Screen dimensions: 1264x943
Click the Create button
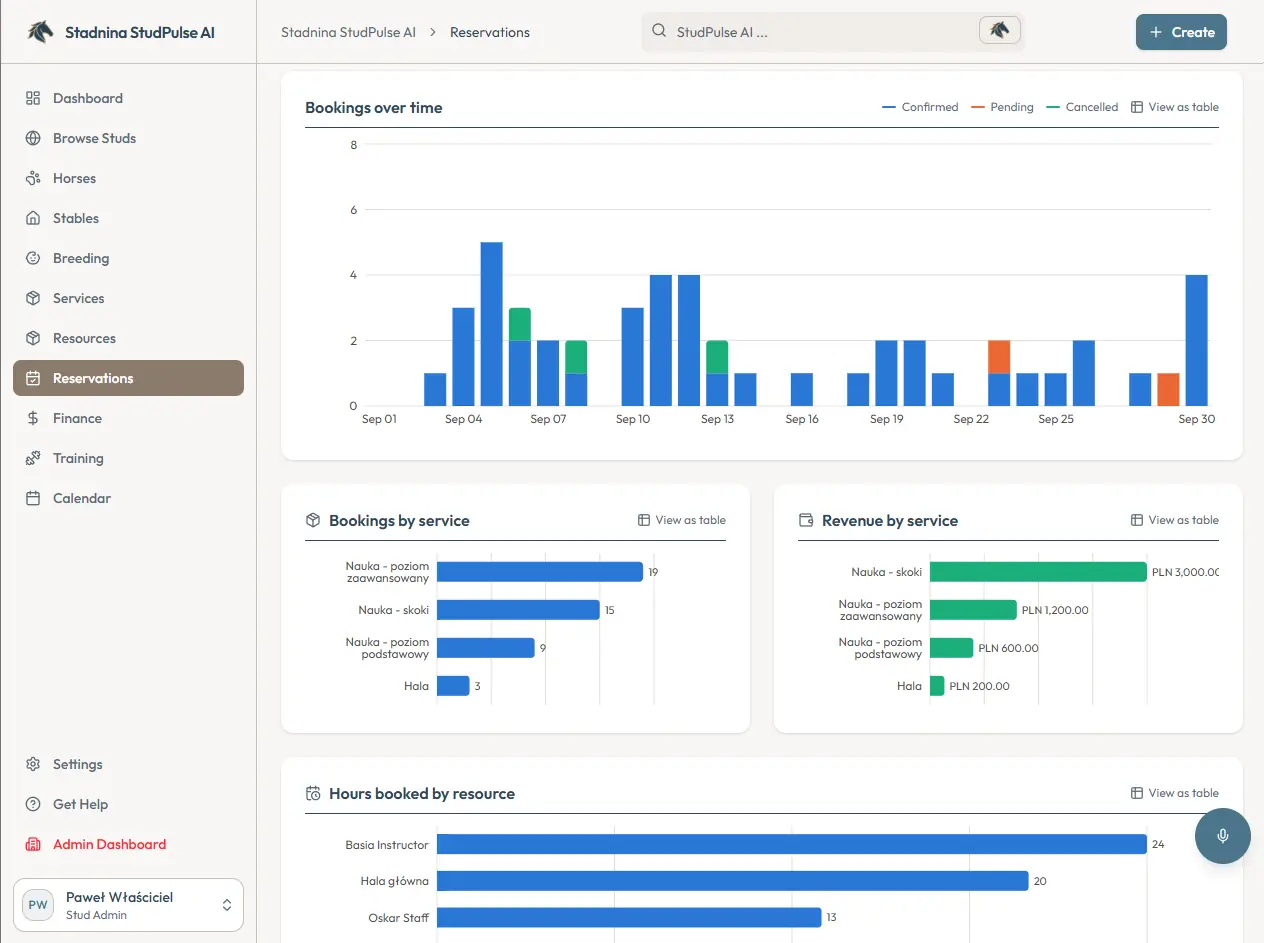click(x=1181, y=32)
